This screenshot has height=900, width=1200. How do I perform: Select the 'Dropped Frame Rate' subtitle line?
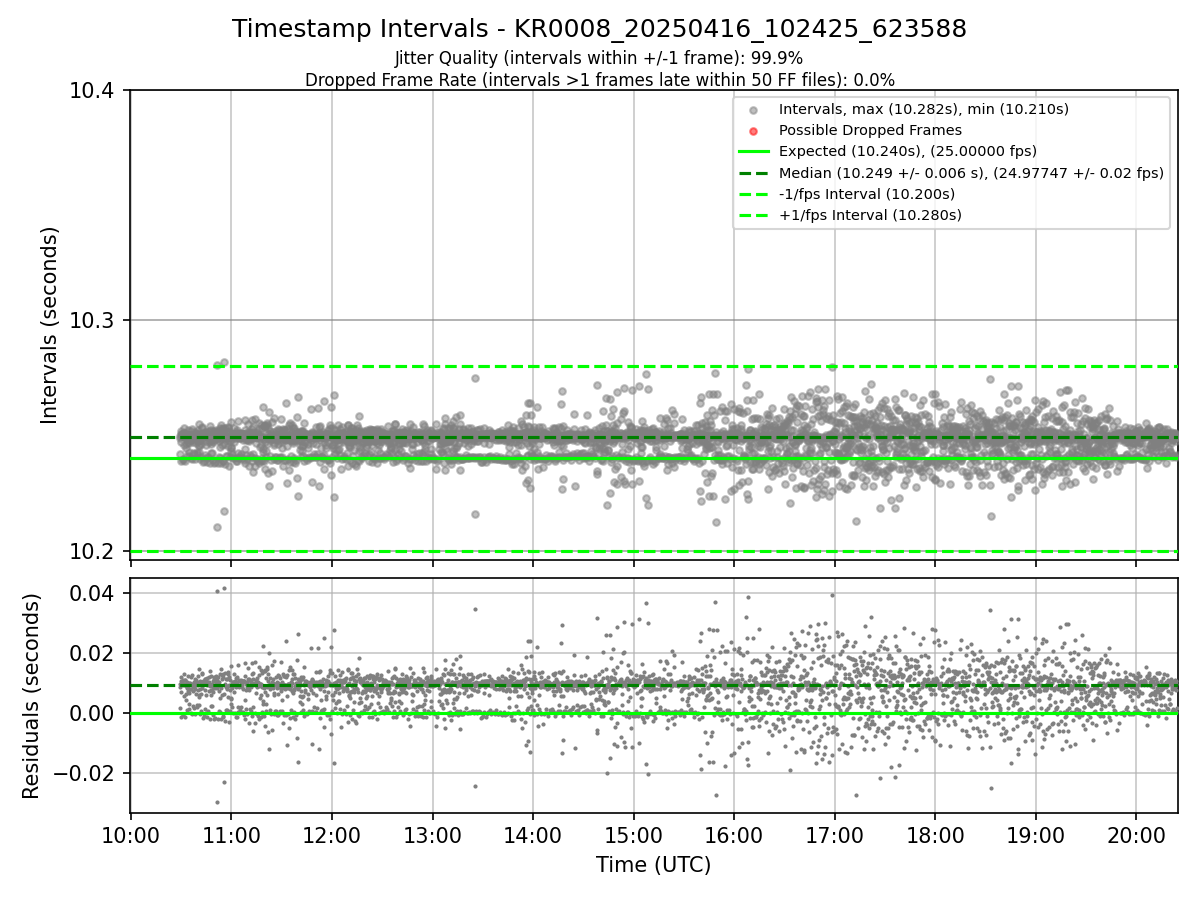[x=599, y=80]
